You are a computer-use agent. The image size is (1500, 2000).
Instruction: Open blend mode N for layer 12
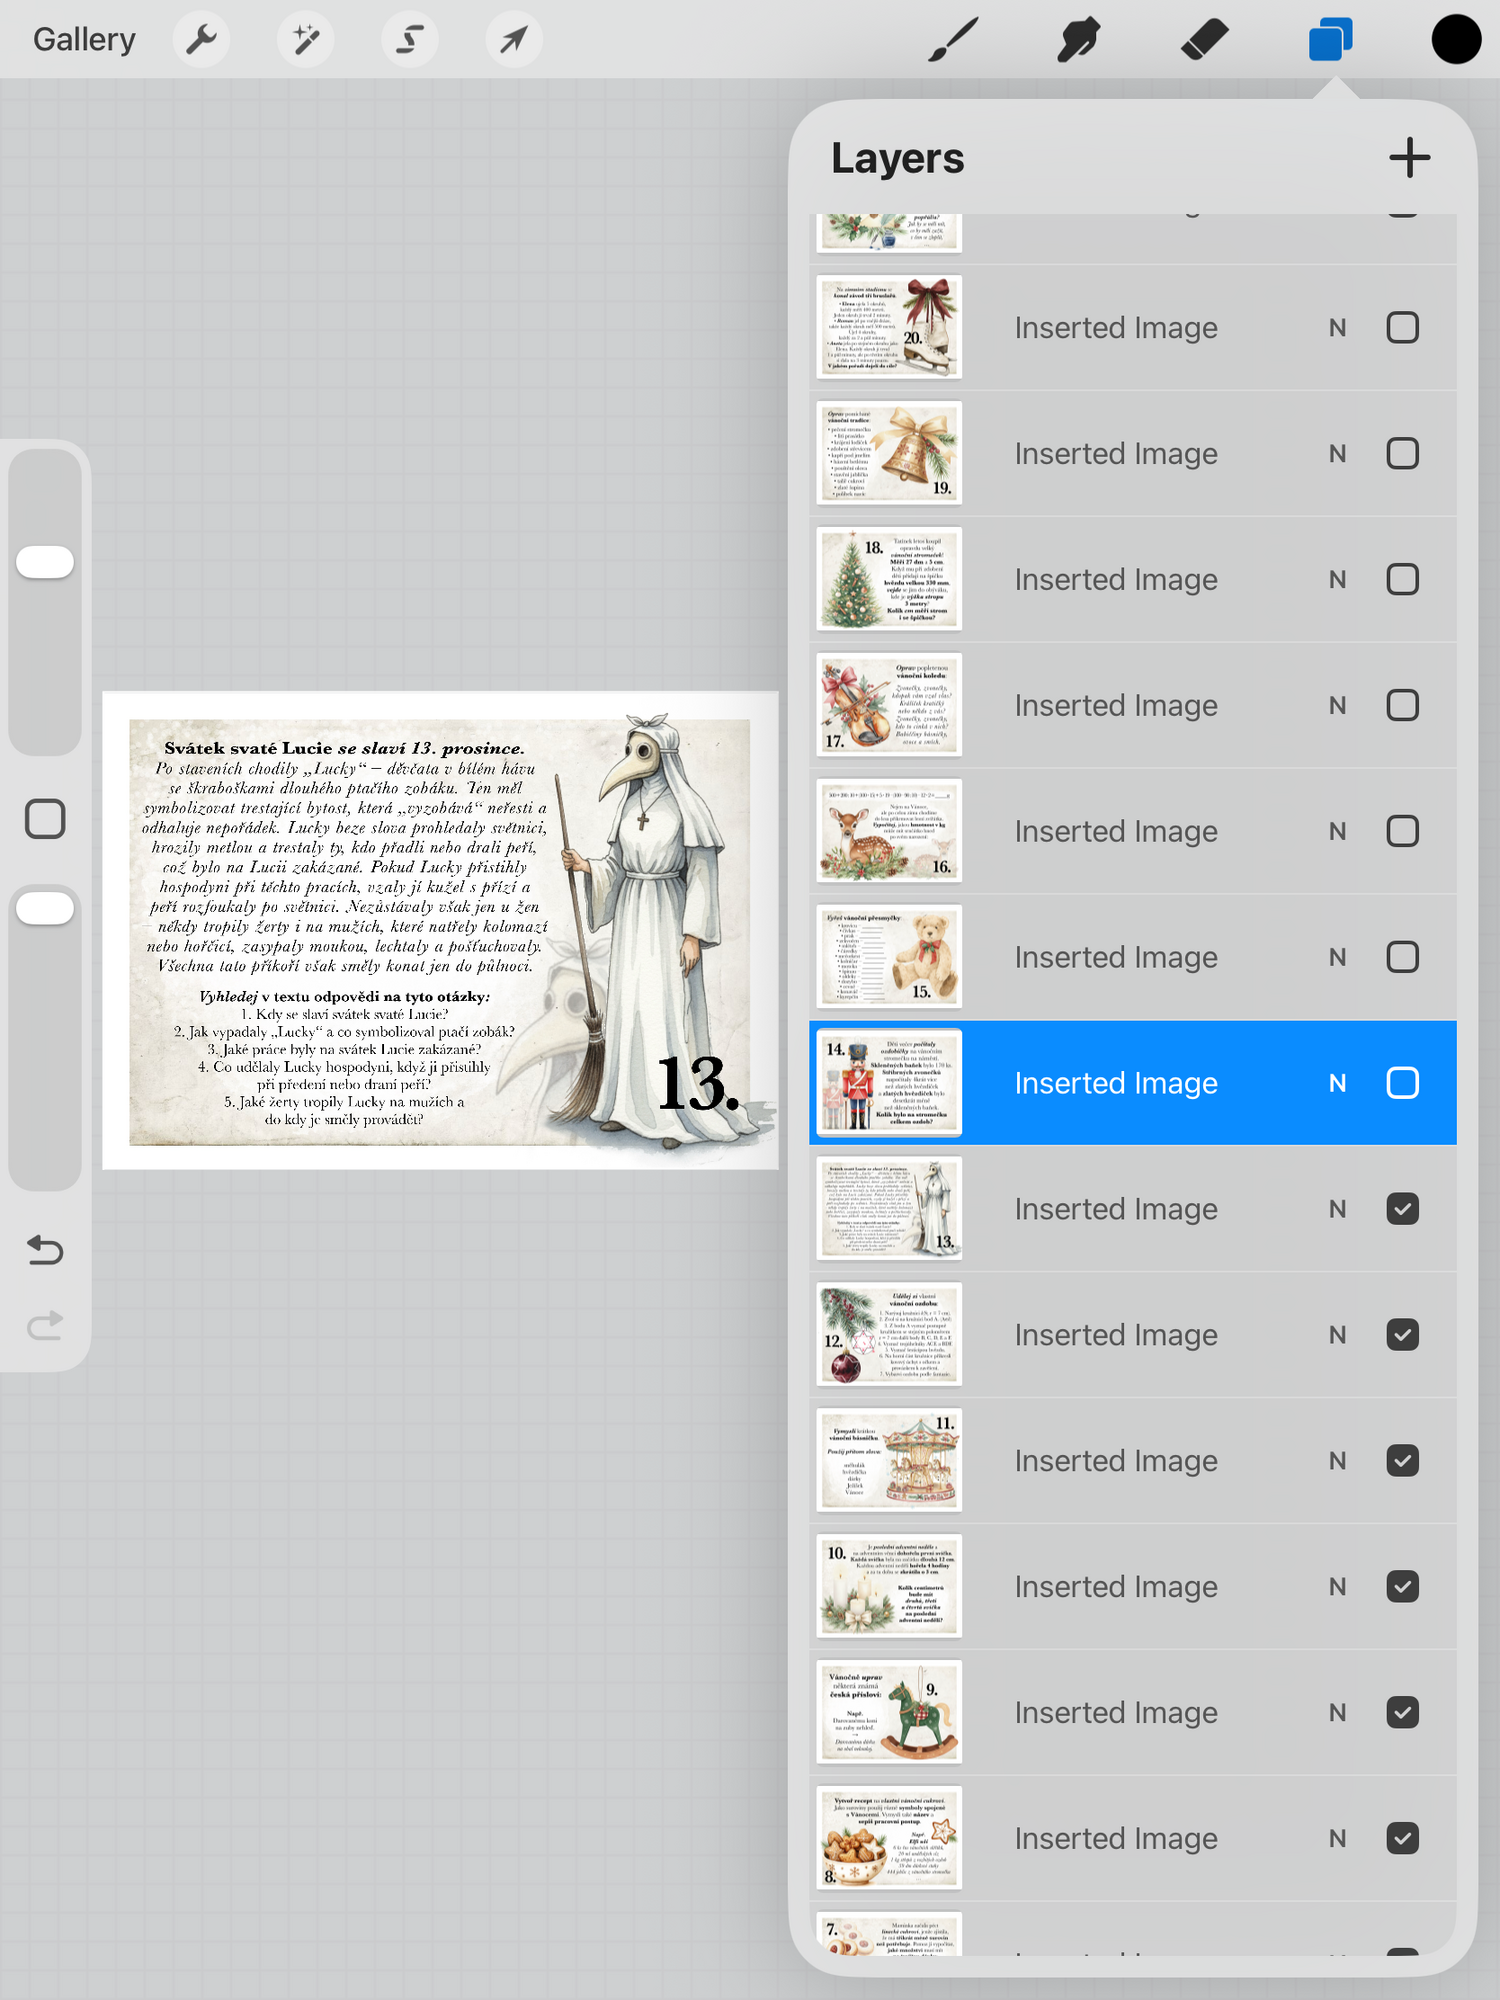click(x=1337, y=1335)
